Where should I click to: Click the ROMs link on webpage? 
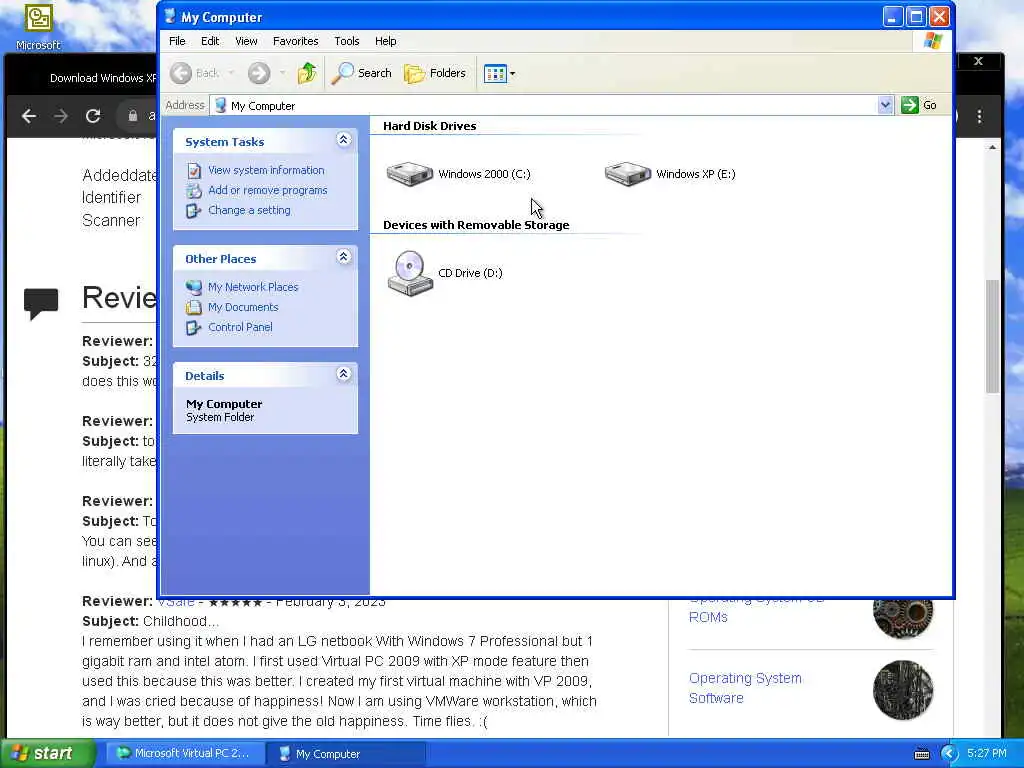click(708, 618)
